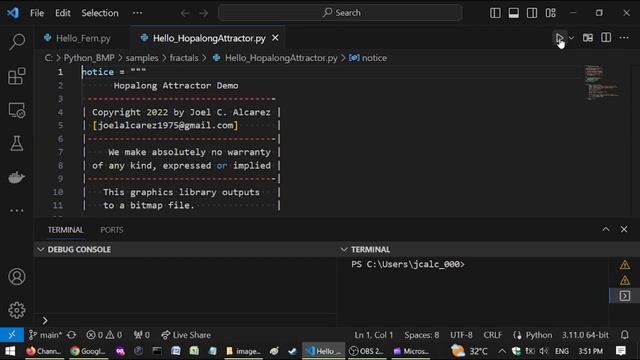This screenshot has width=640, height=360.
Task: Open the notifications bell
Action: click(x=624, y=335)
